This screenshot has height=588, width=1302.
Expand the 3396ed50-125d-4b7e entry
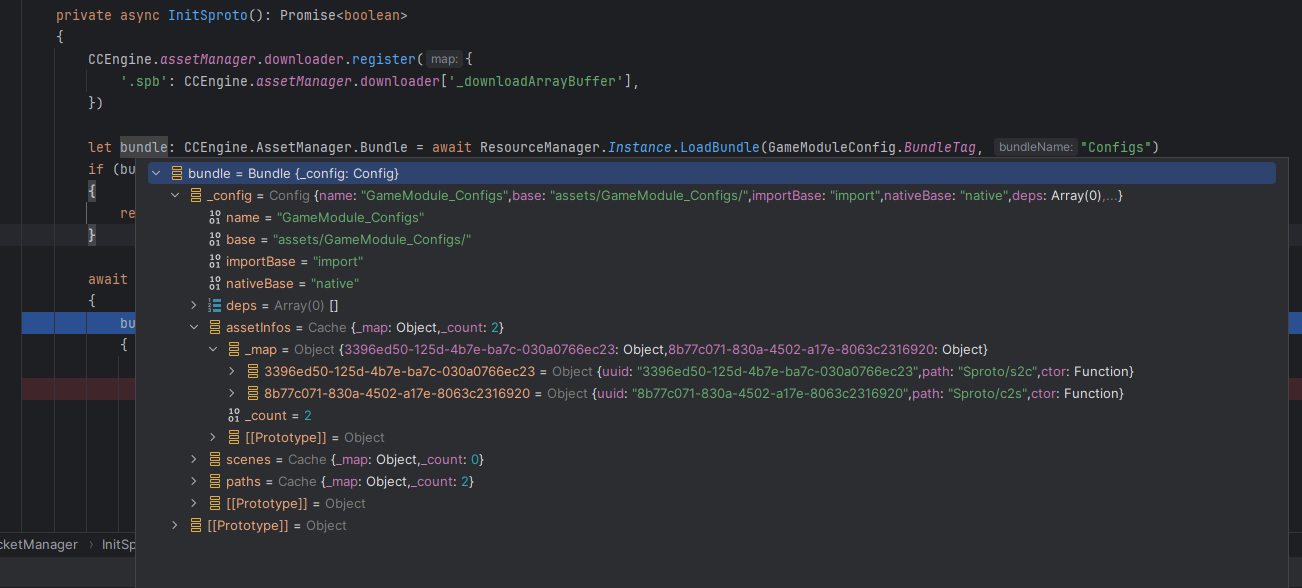coord(232,372)
